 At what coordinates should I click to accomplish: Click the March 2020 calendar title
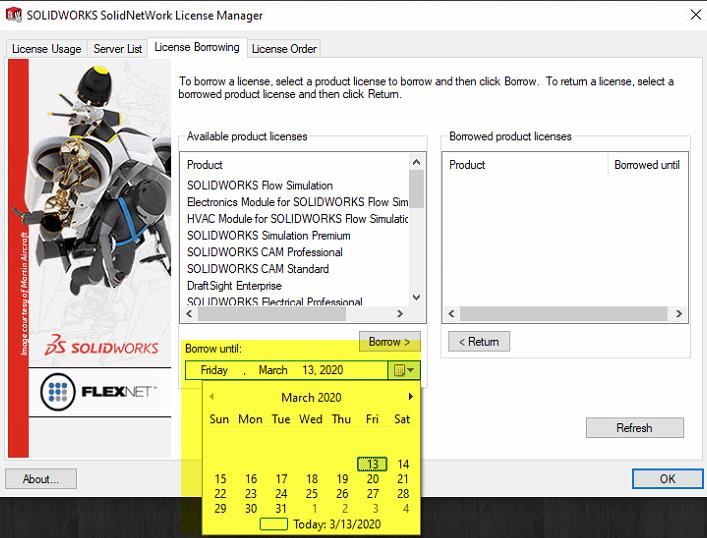tap(311, 397)
